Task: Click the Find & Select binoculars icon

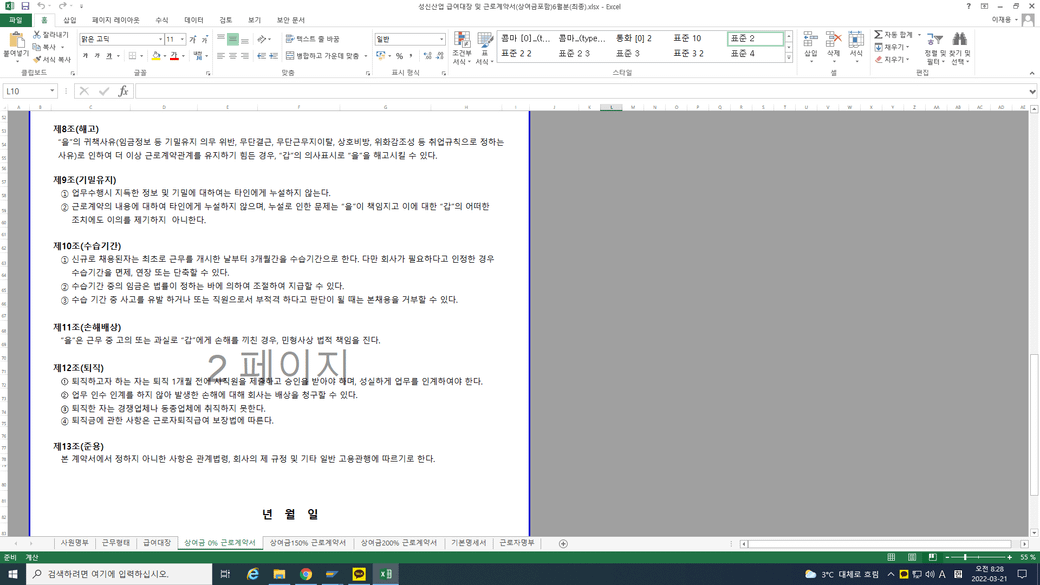Action: click(960, 42)
